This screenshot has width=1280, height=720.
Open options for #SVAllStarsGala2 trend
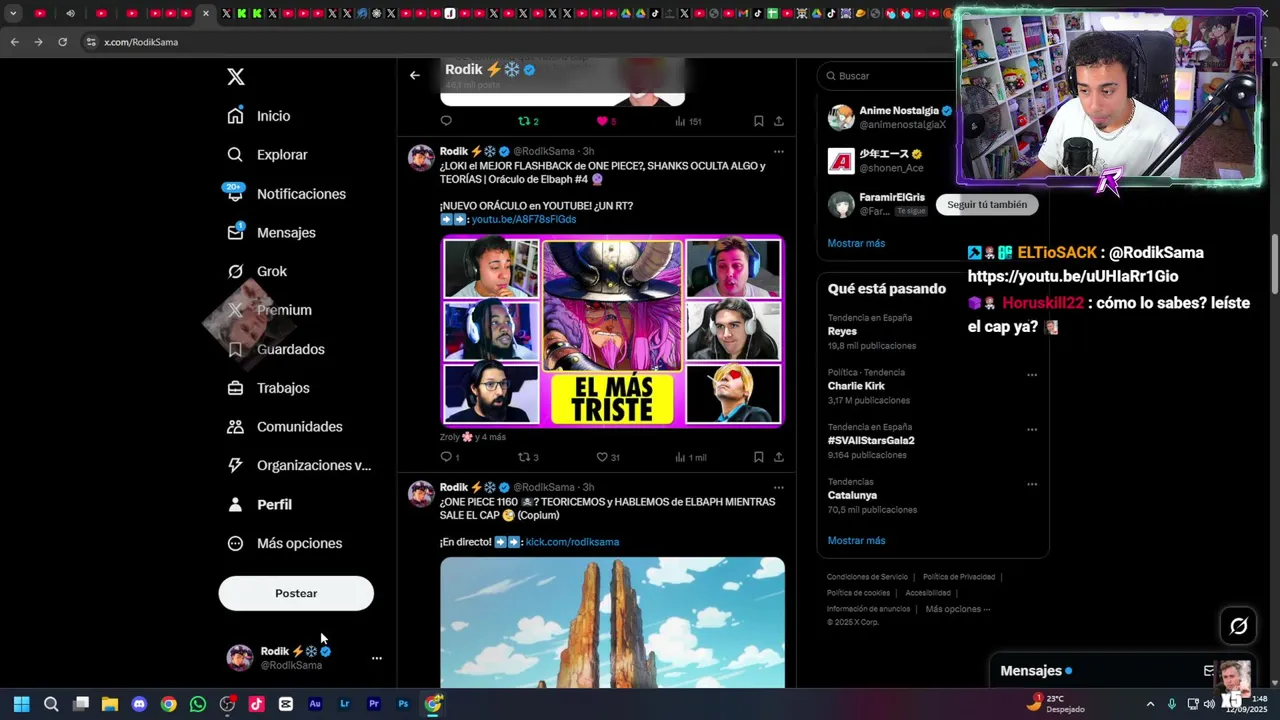[1032, 430]
